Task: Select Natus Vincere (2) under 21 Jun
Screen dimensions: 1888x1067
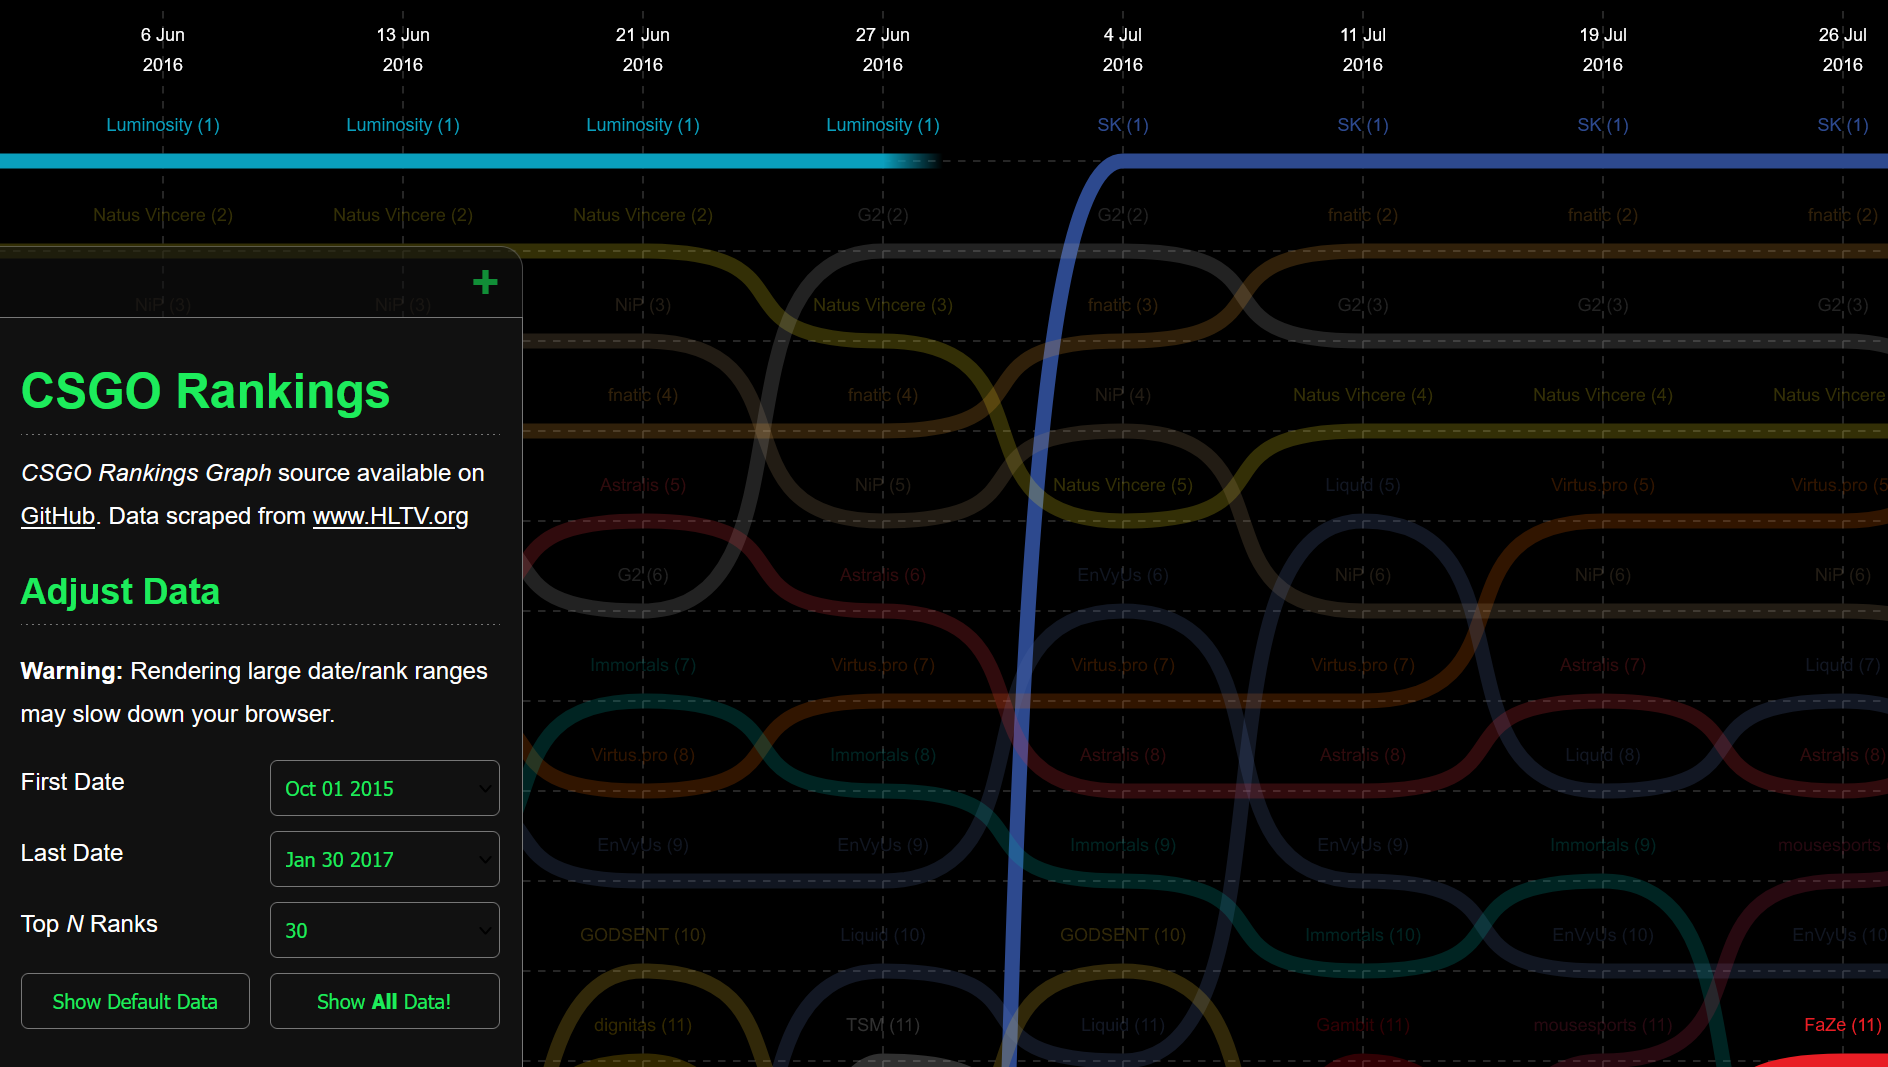Action: (643, 215)
